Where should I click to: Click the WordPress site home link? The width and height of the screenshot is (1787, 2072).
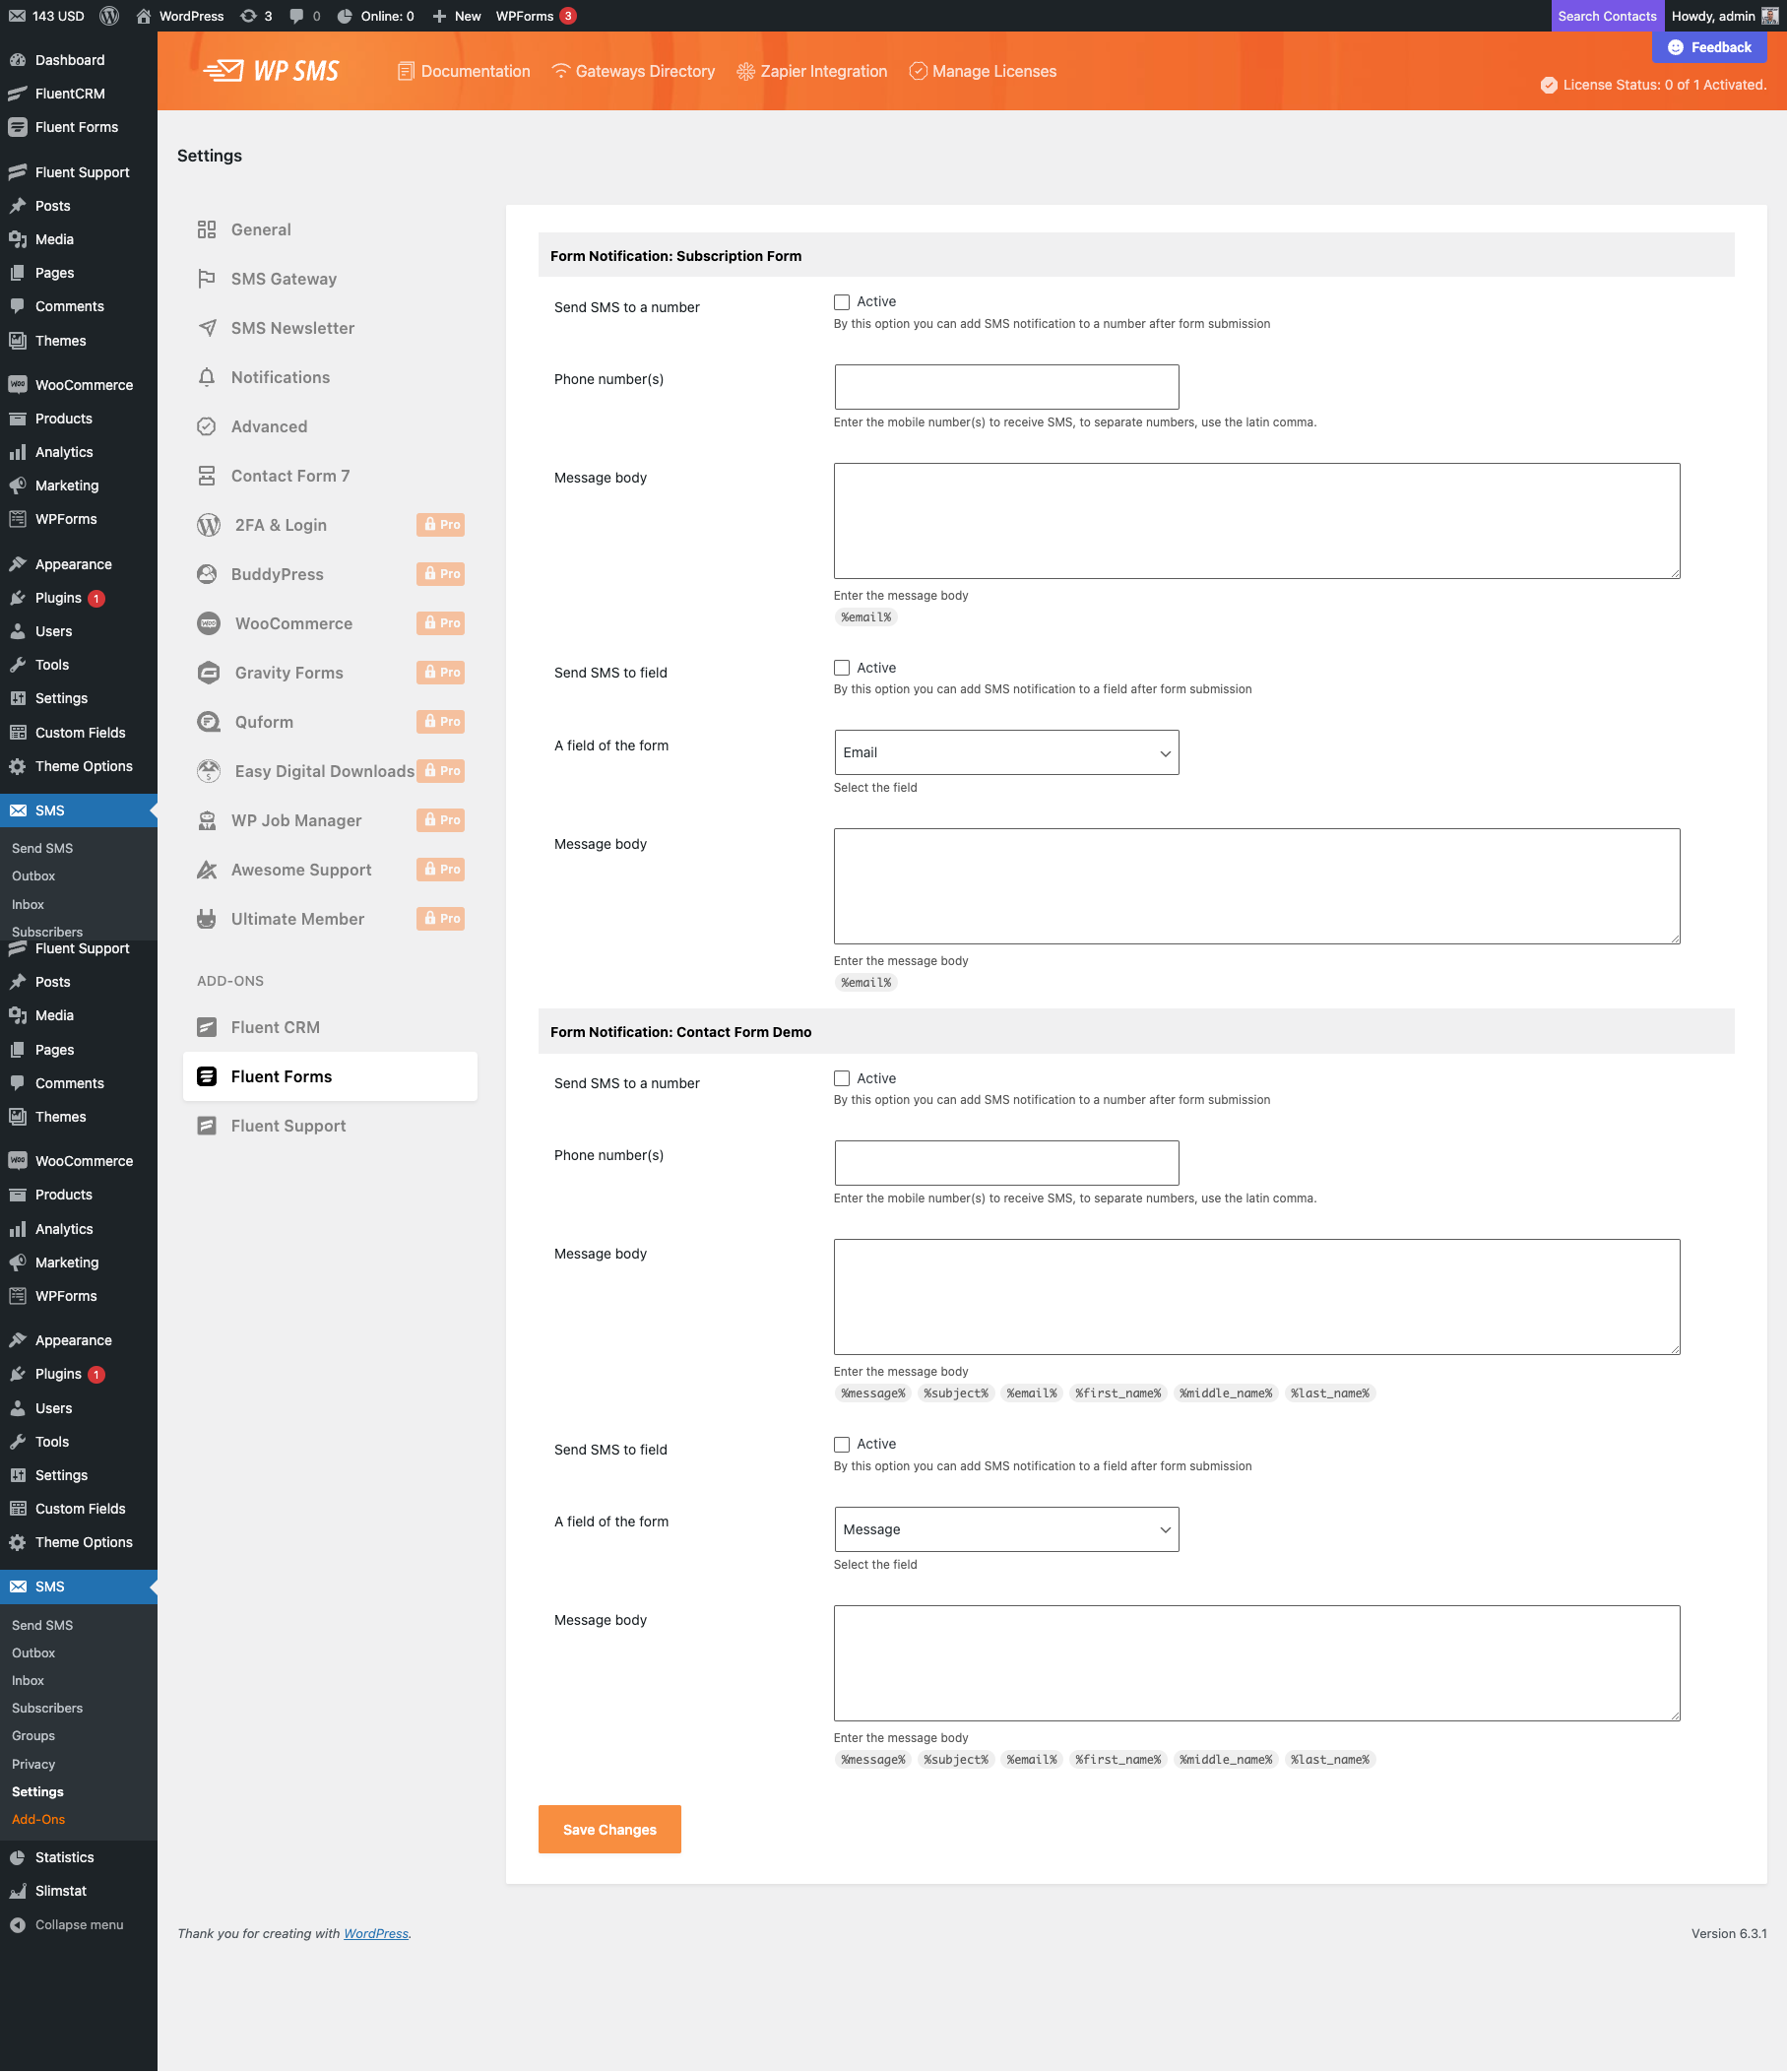coord(180,16)
